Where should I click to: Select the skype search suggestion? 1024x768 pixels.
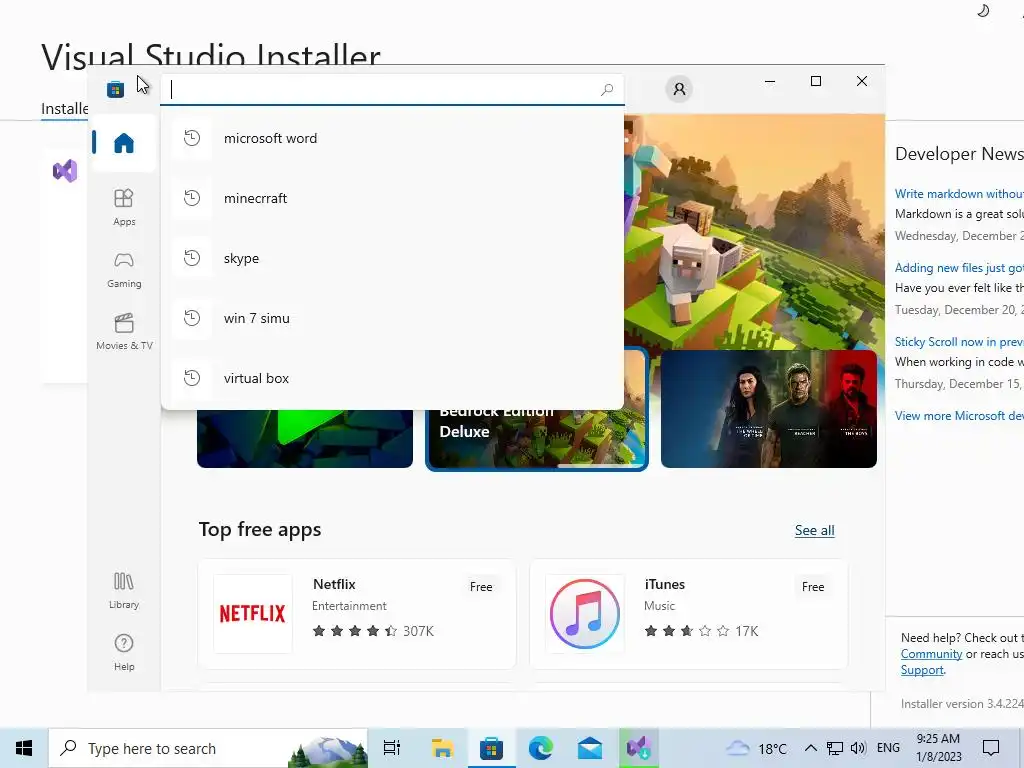pyautogui.click(x=392, y=259)
